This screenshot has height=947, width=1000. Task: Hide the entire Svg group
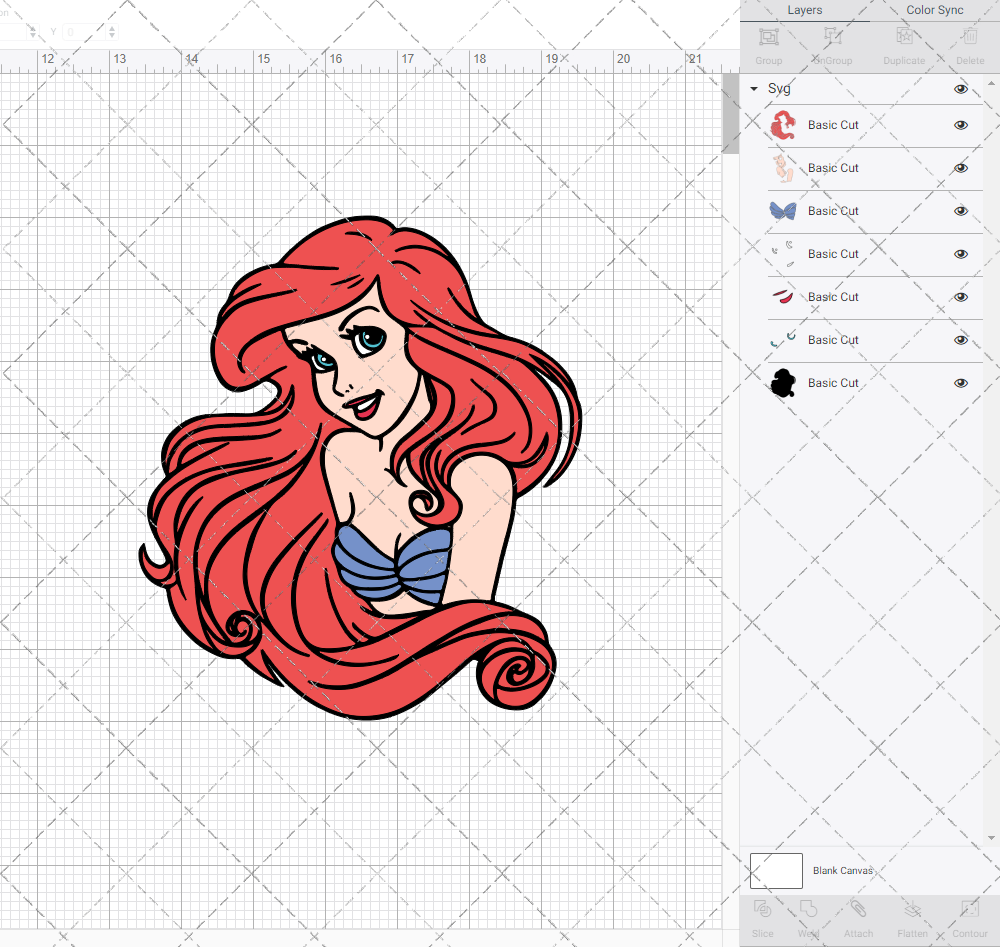click(960, 89)
